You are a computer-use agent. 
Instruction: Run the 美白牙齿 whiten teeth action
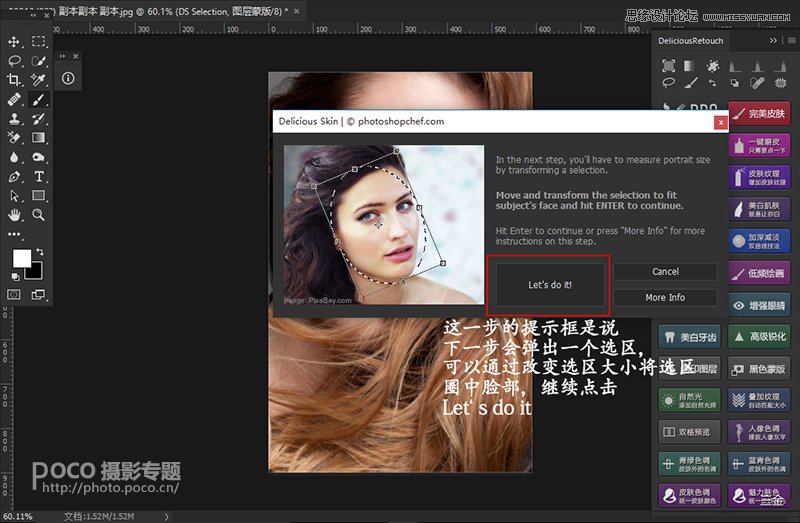pyautogui.click(x=689, y=337)
